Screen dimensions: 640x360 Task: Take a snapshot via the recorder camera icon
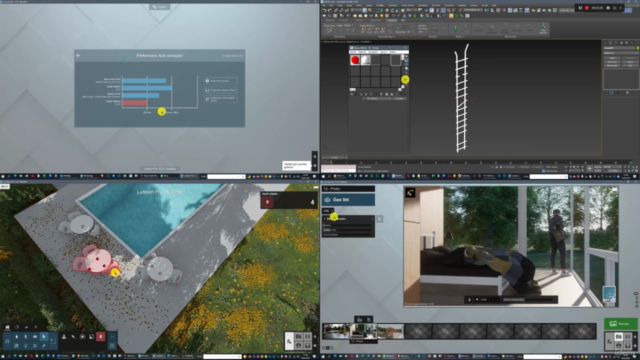pyautogui.click(x=608, y=8)
